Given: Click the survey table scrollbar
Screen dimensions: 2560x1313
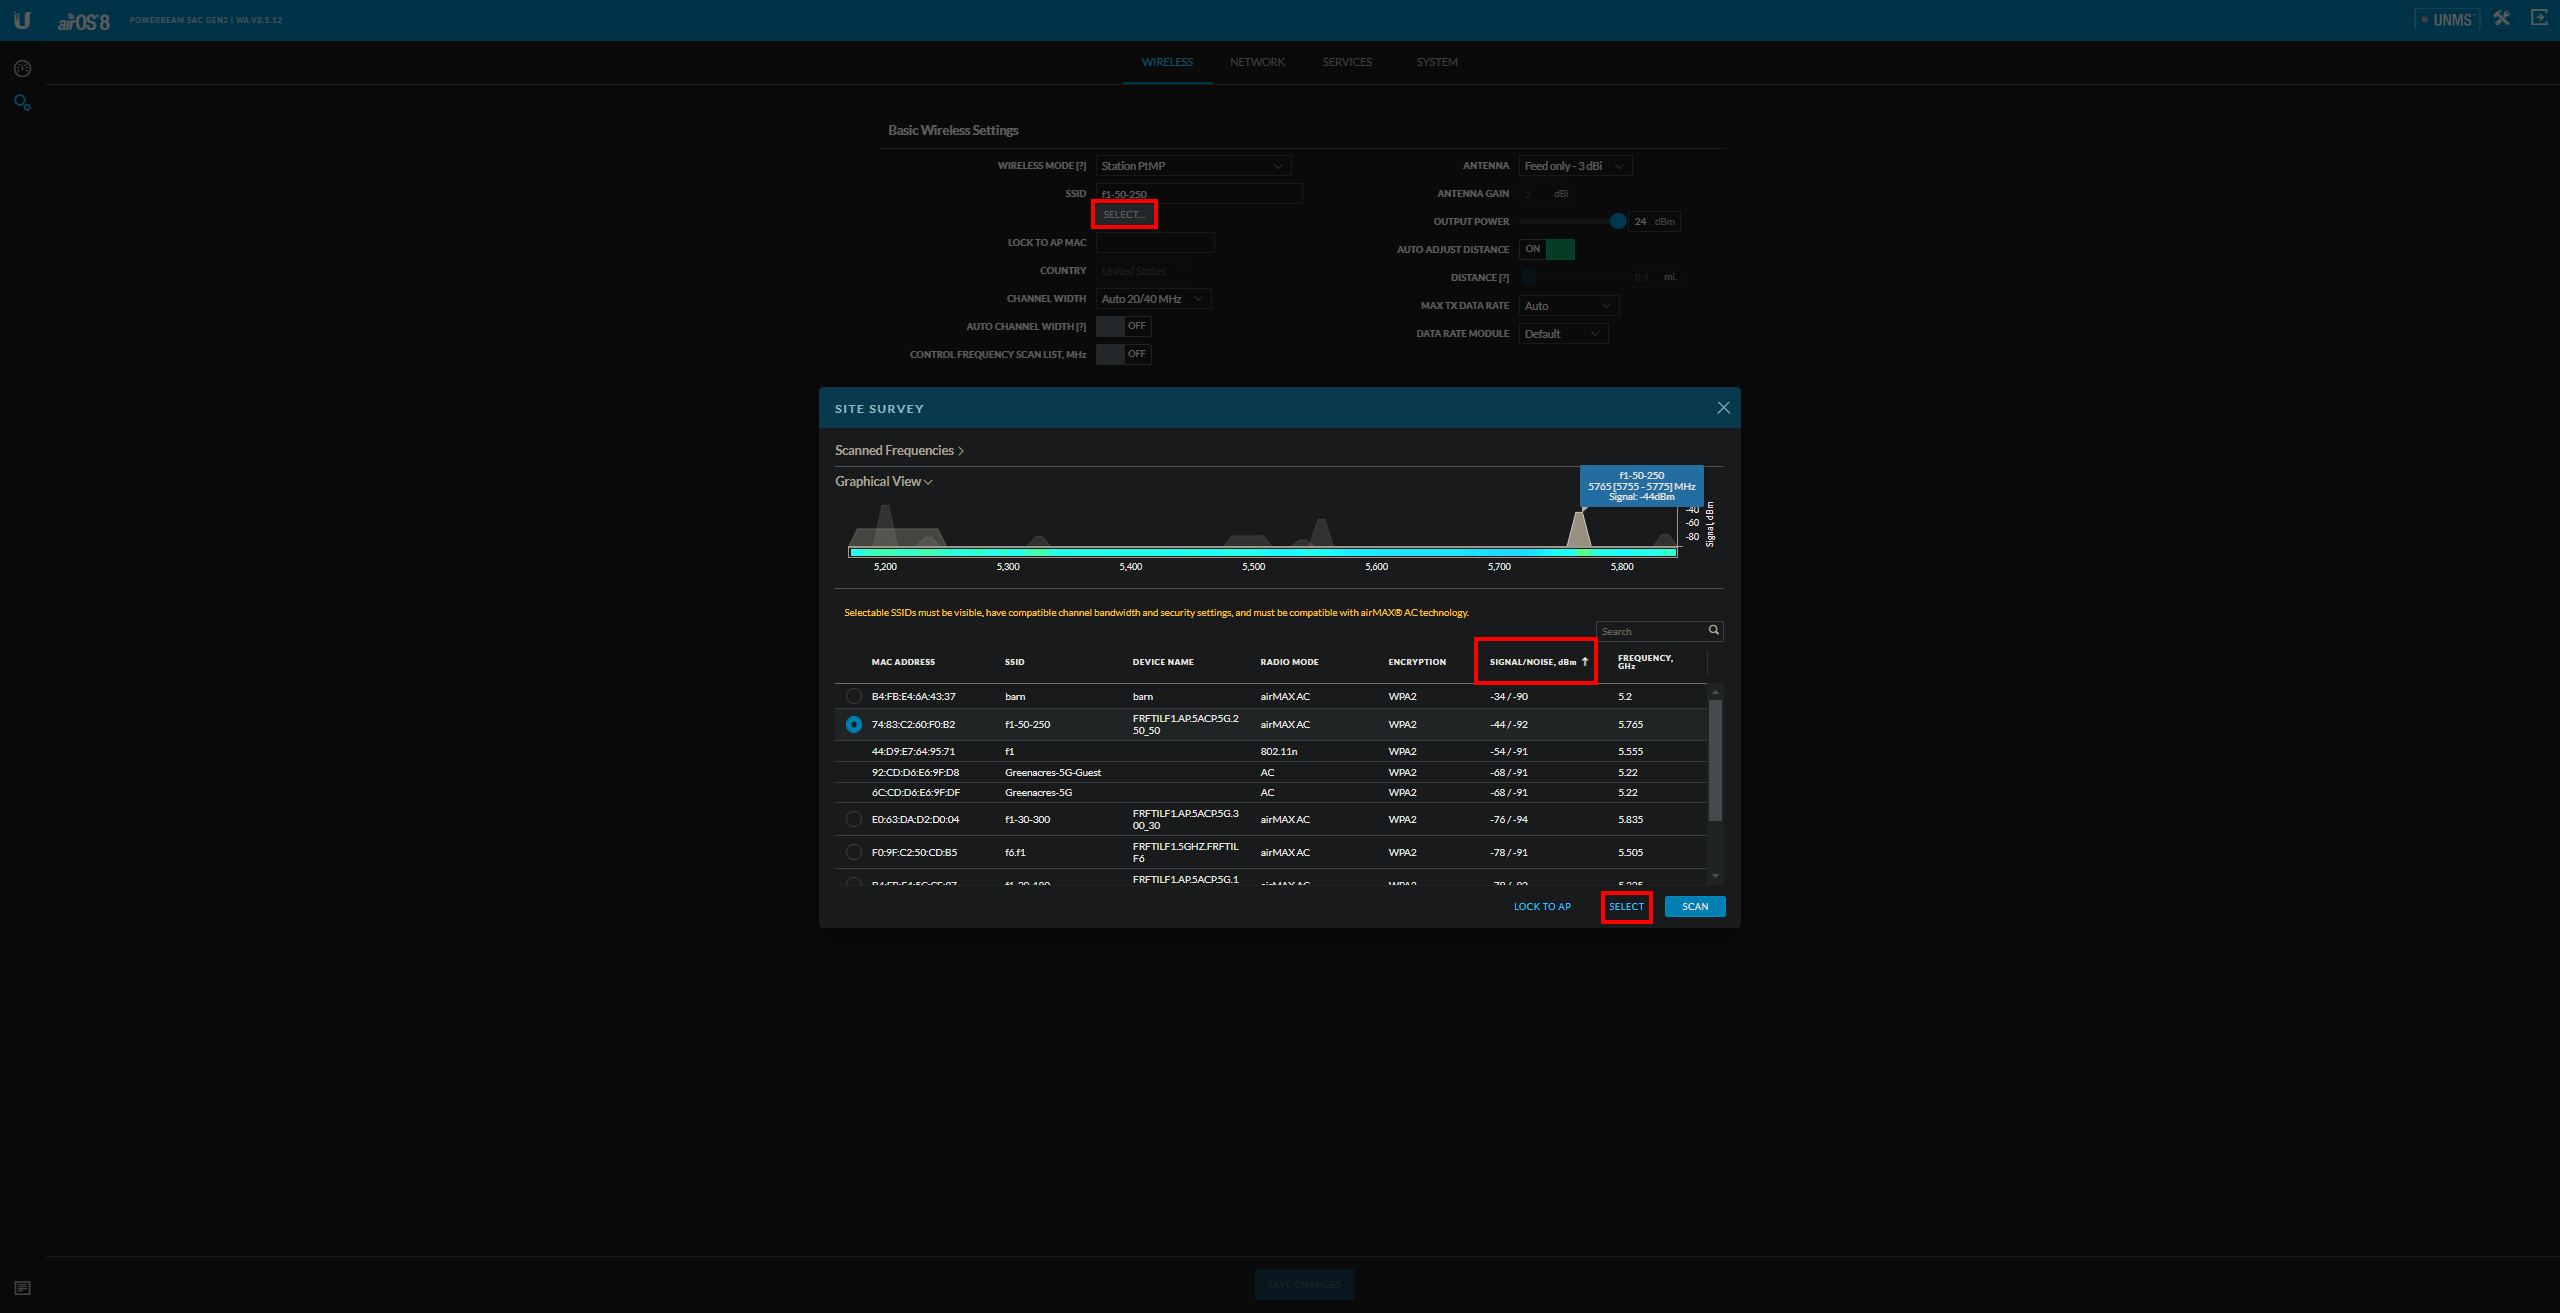Looking at the screenshot, I should click(1715, 760).
